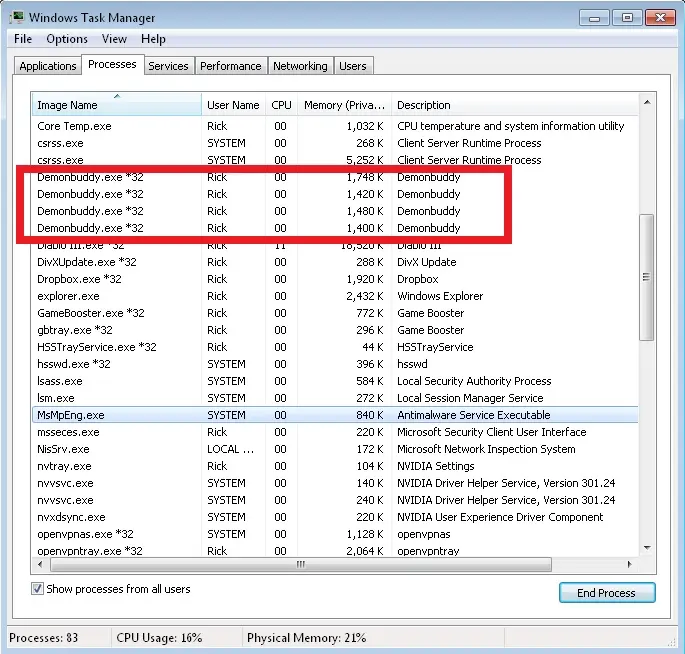Sort by User Name column header

click(233, 105)
